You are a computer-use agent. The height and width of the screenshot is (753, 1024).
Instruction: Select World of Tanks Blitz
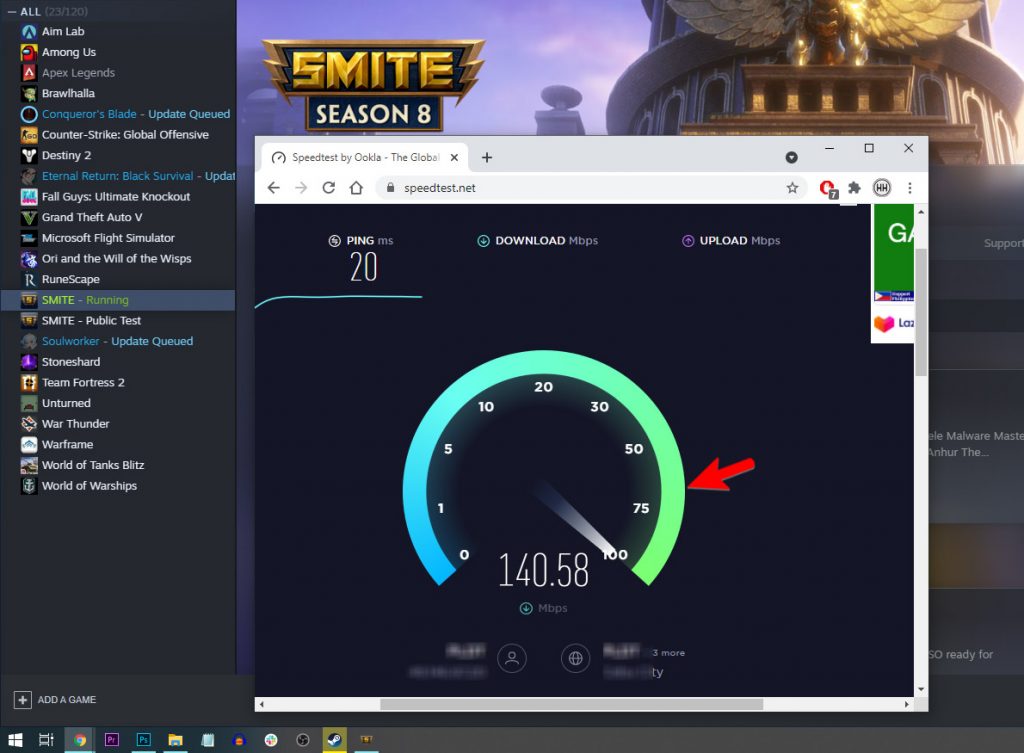click(x=93, y=465)
